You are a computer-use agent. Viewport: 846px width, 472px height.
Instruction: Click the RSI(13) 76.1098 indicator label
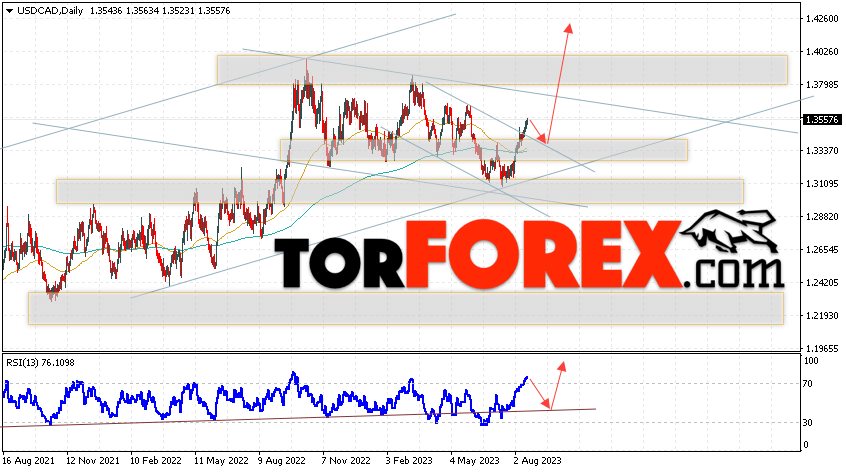coord(40,362)
